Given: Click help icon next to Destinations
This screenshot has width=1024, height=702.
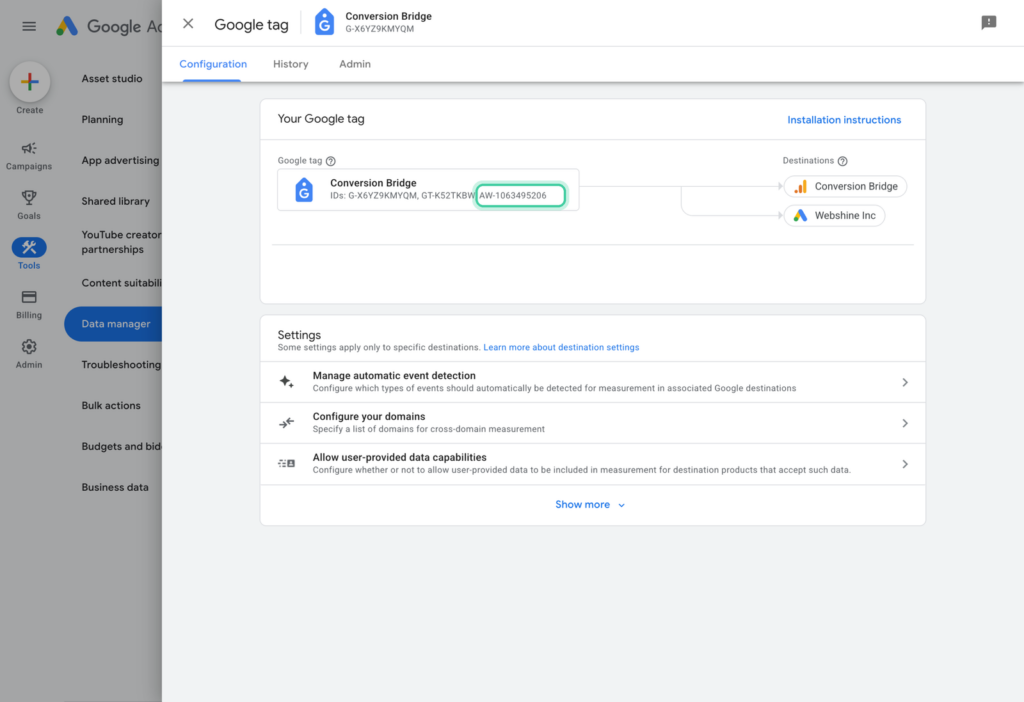Looking at the screenshot, I should [842, 161].
